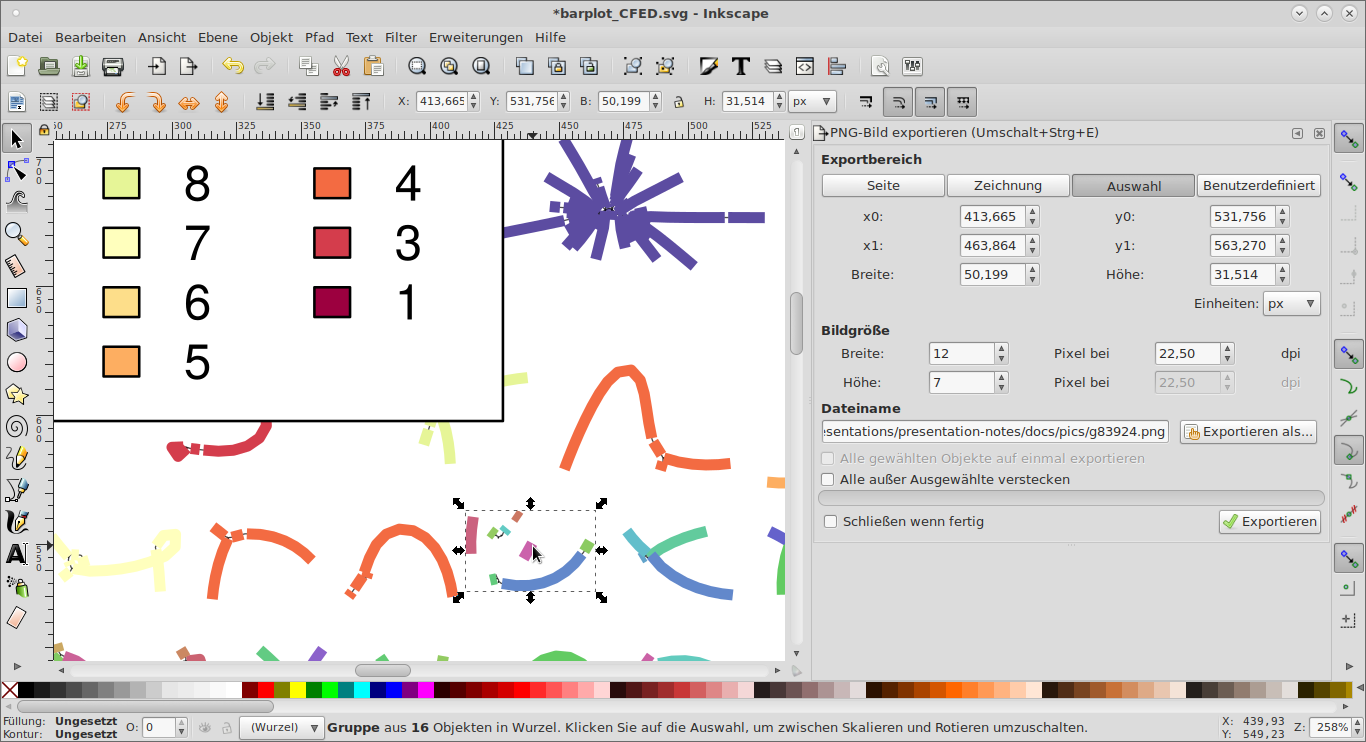
Task: Rotate selection 90° counter-clockwise
Action: click(125, 102)
